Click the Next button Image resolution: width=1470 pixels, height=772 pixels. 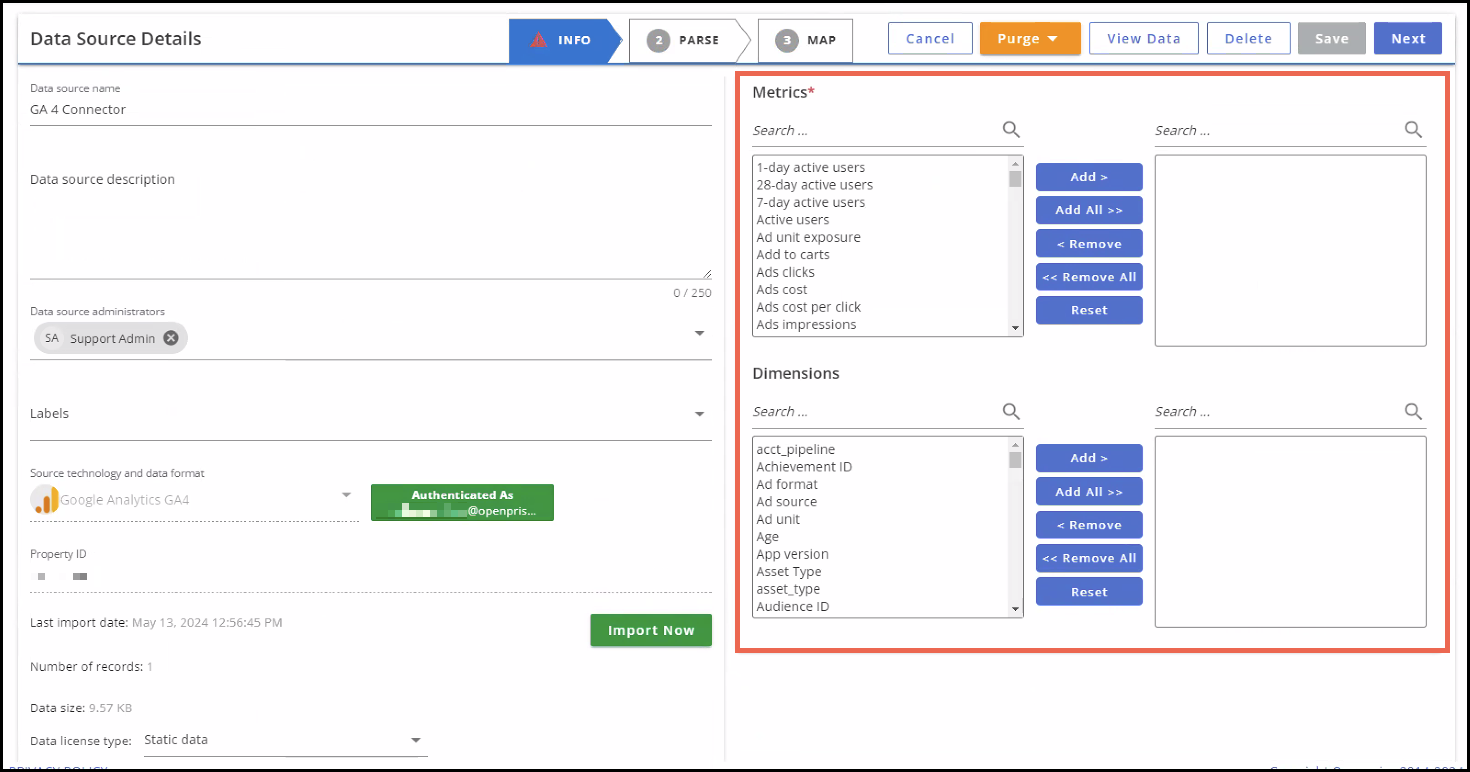[x=1408, y=39]
